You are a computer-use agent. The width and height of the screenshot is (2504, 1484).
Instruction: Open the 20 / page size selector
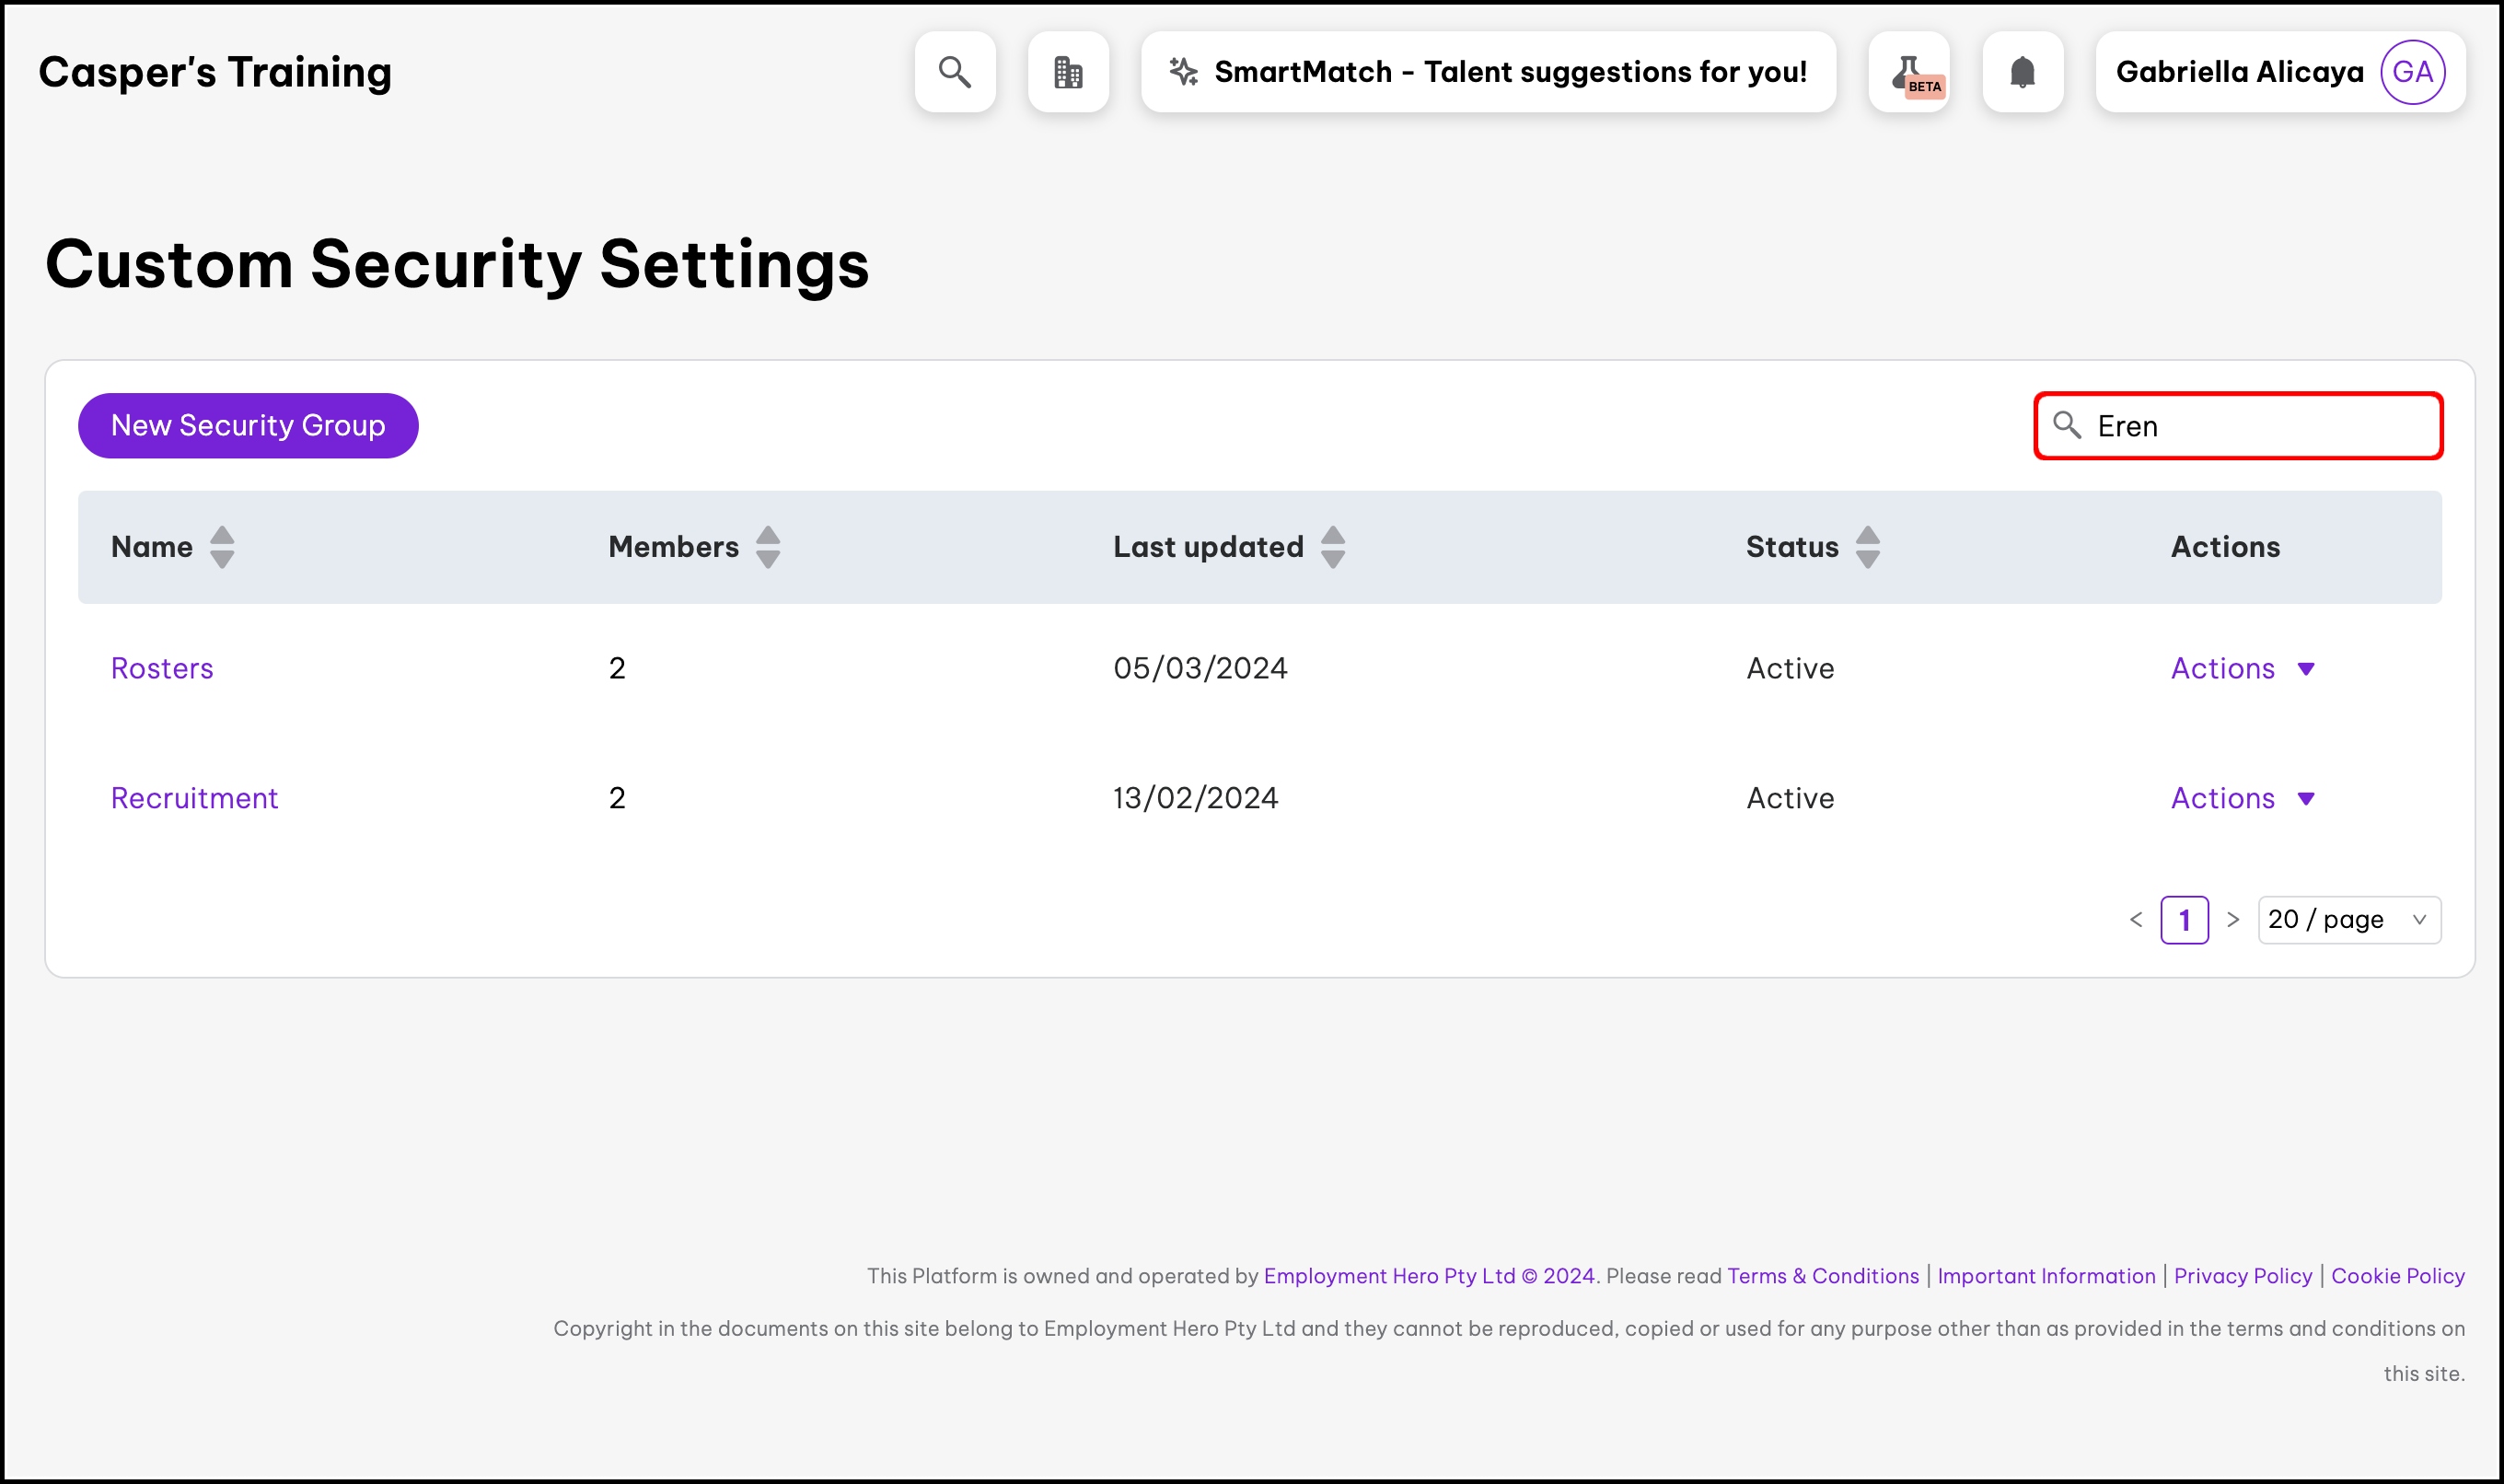(2348, 919)
